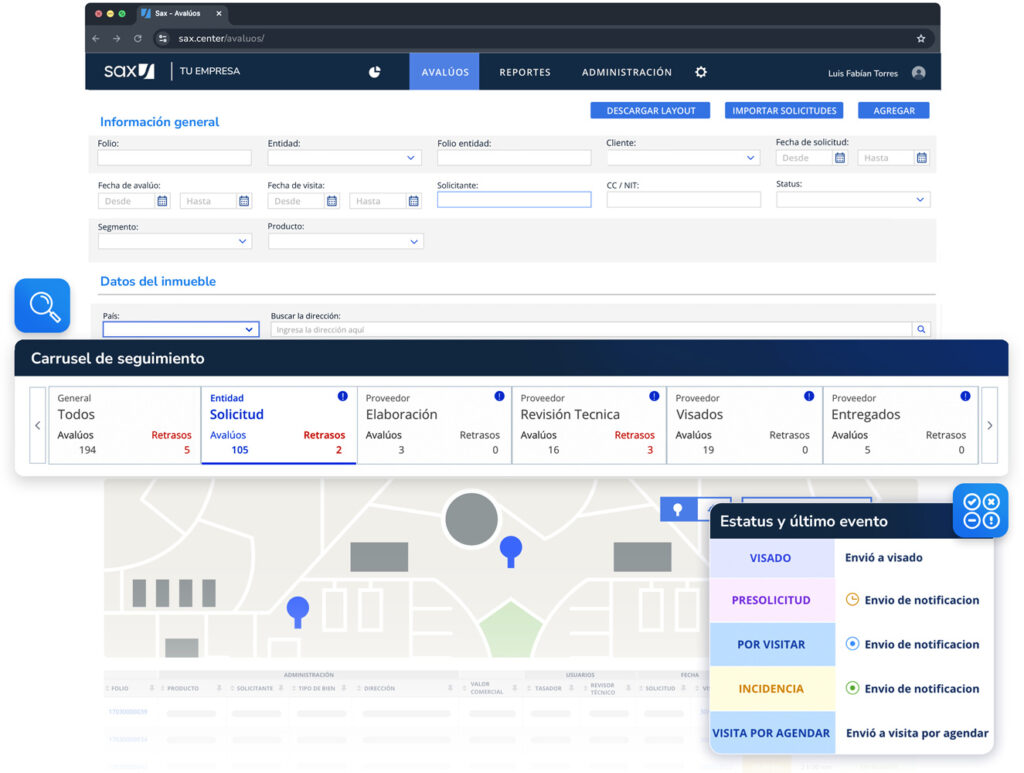Viewport: 1024px width, 773px height.
Task: Click info icon on Solicitud card
Action: tap(342, 396)
